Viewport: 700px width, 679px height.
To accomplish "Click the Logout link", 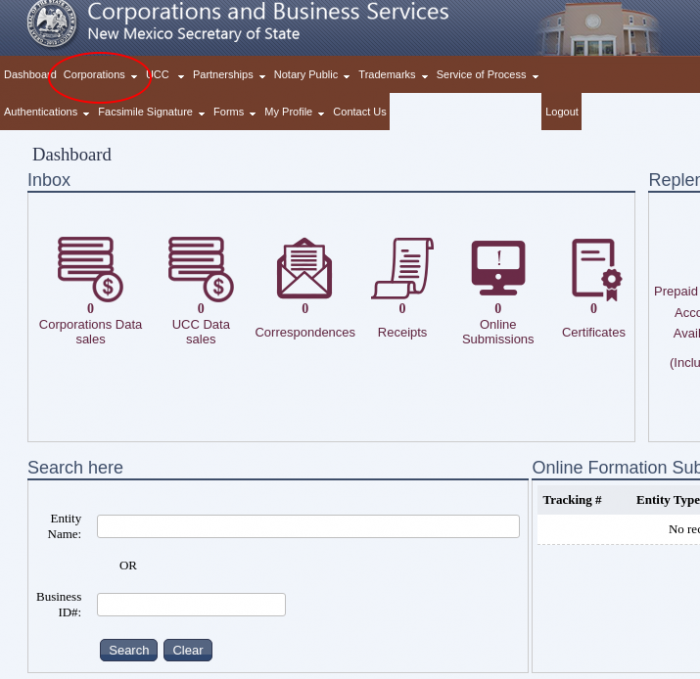I will point(562,112).
